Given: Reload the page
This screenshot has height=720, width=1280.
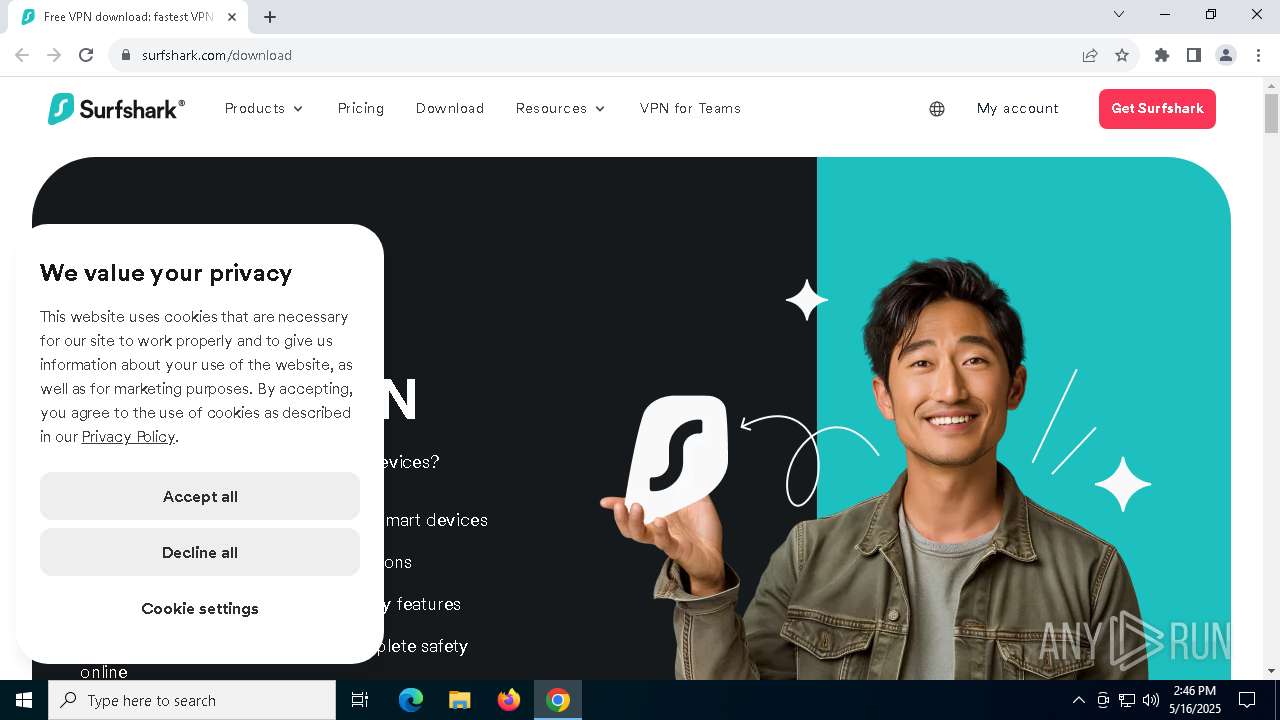Looking at the screenshot, I should [86, 55].
